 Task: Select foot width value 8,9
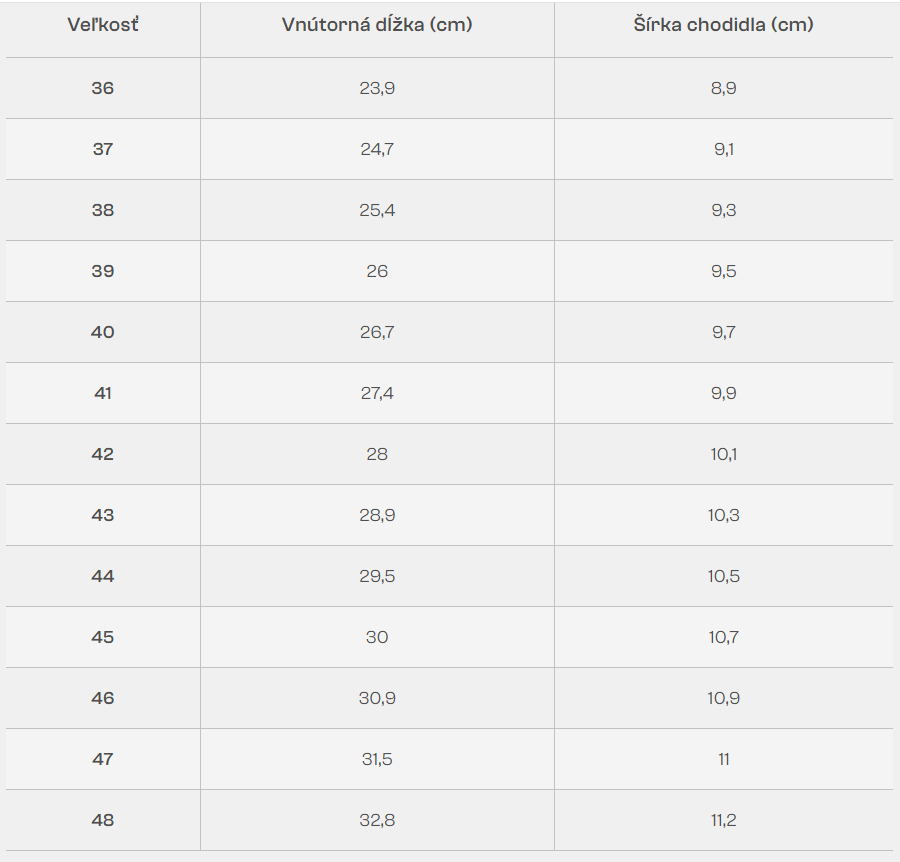coord(723,88)
